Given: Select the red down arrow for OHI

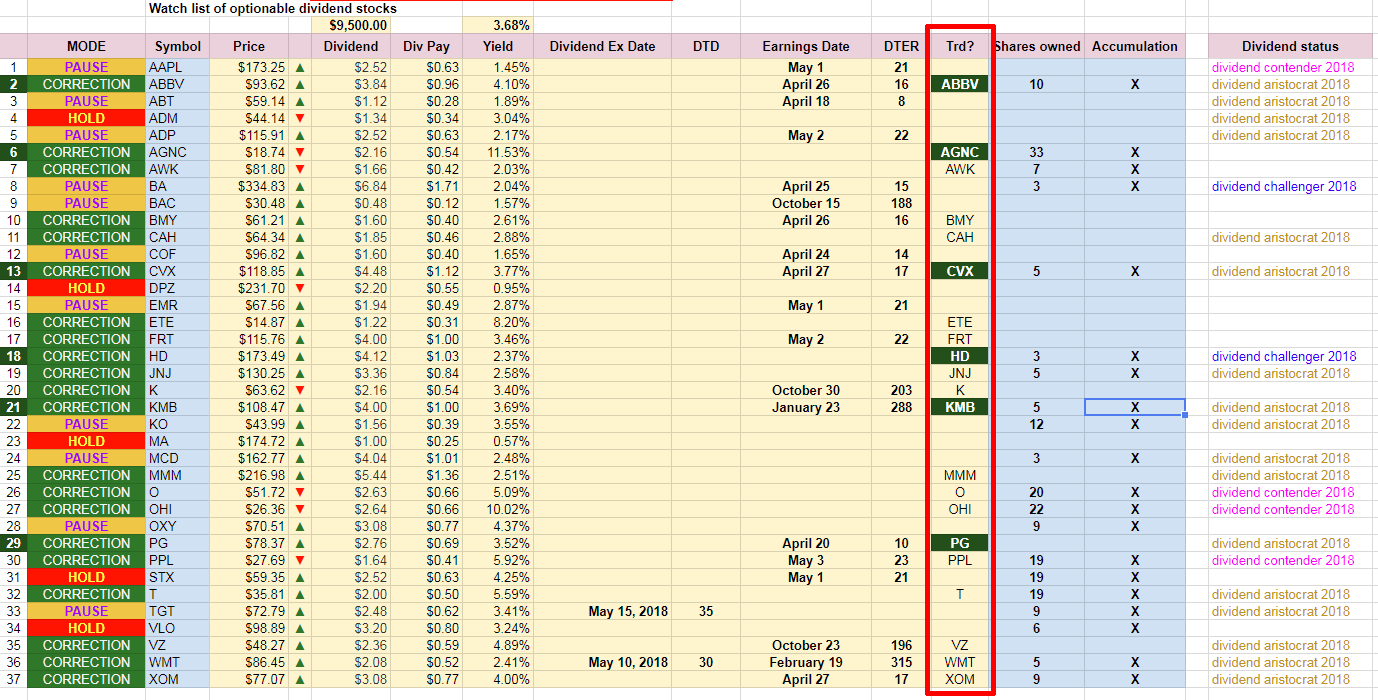Looking at the screenshot, I should tap(300, 509).
